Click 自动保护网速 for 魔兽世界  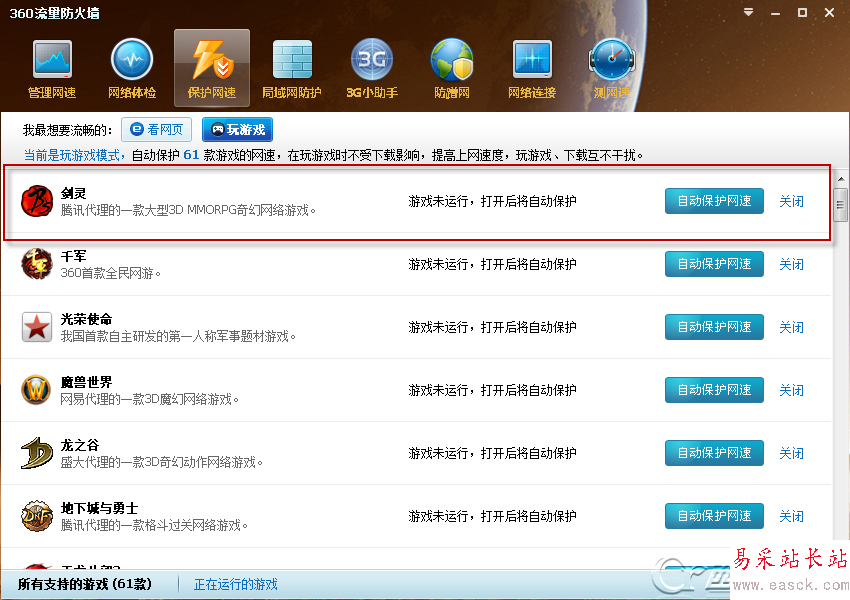714,390
